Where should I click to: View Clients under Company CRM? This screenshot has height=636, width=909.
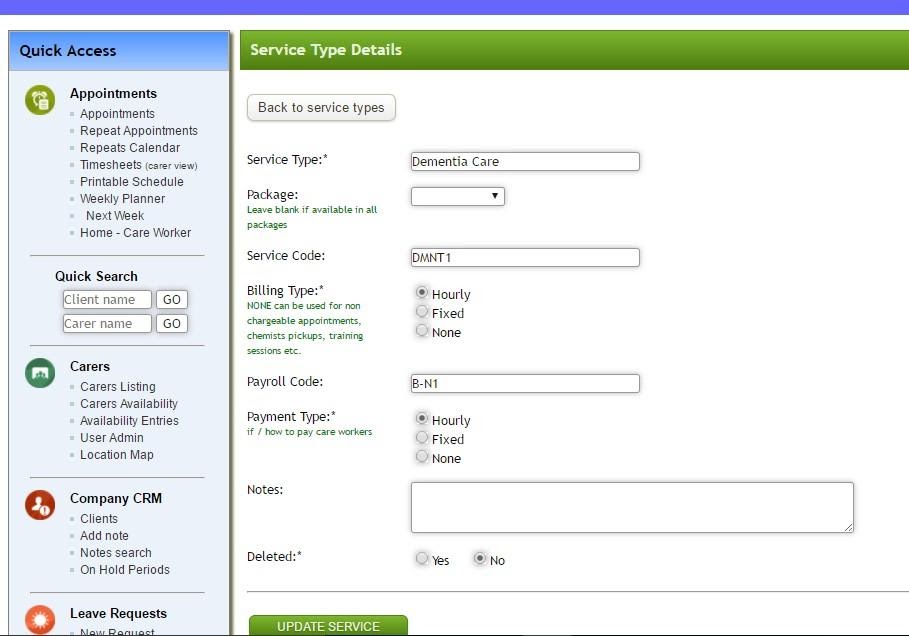point(99,518)
